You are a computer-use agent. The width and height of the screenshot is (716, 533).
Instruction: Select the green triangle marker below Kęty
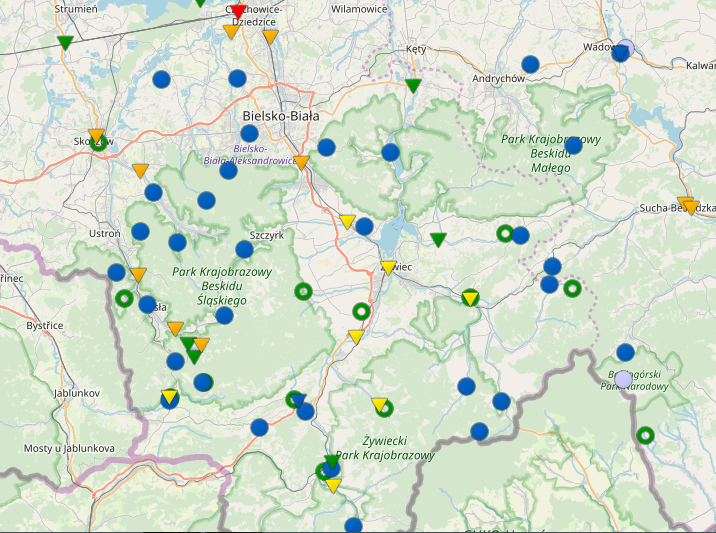click(x=413, y=85)
